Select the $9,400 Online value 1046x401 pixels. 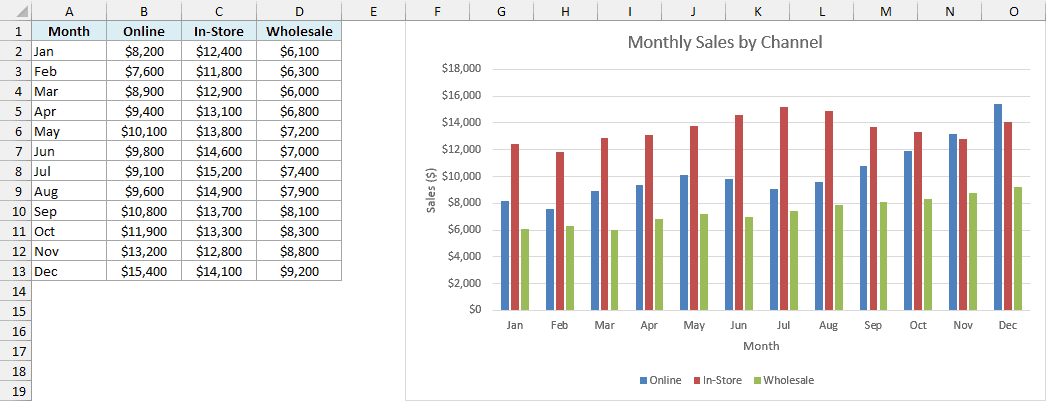pyautogui.click(x=144, y=111)
